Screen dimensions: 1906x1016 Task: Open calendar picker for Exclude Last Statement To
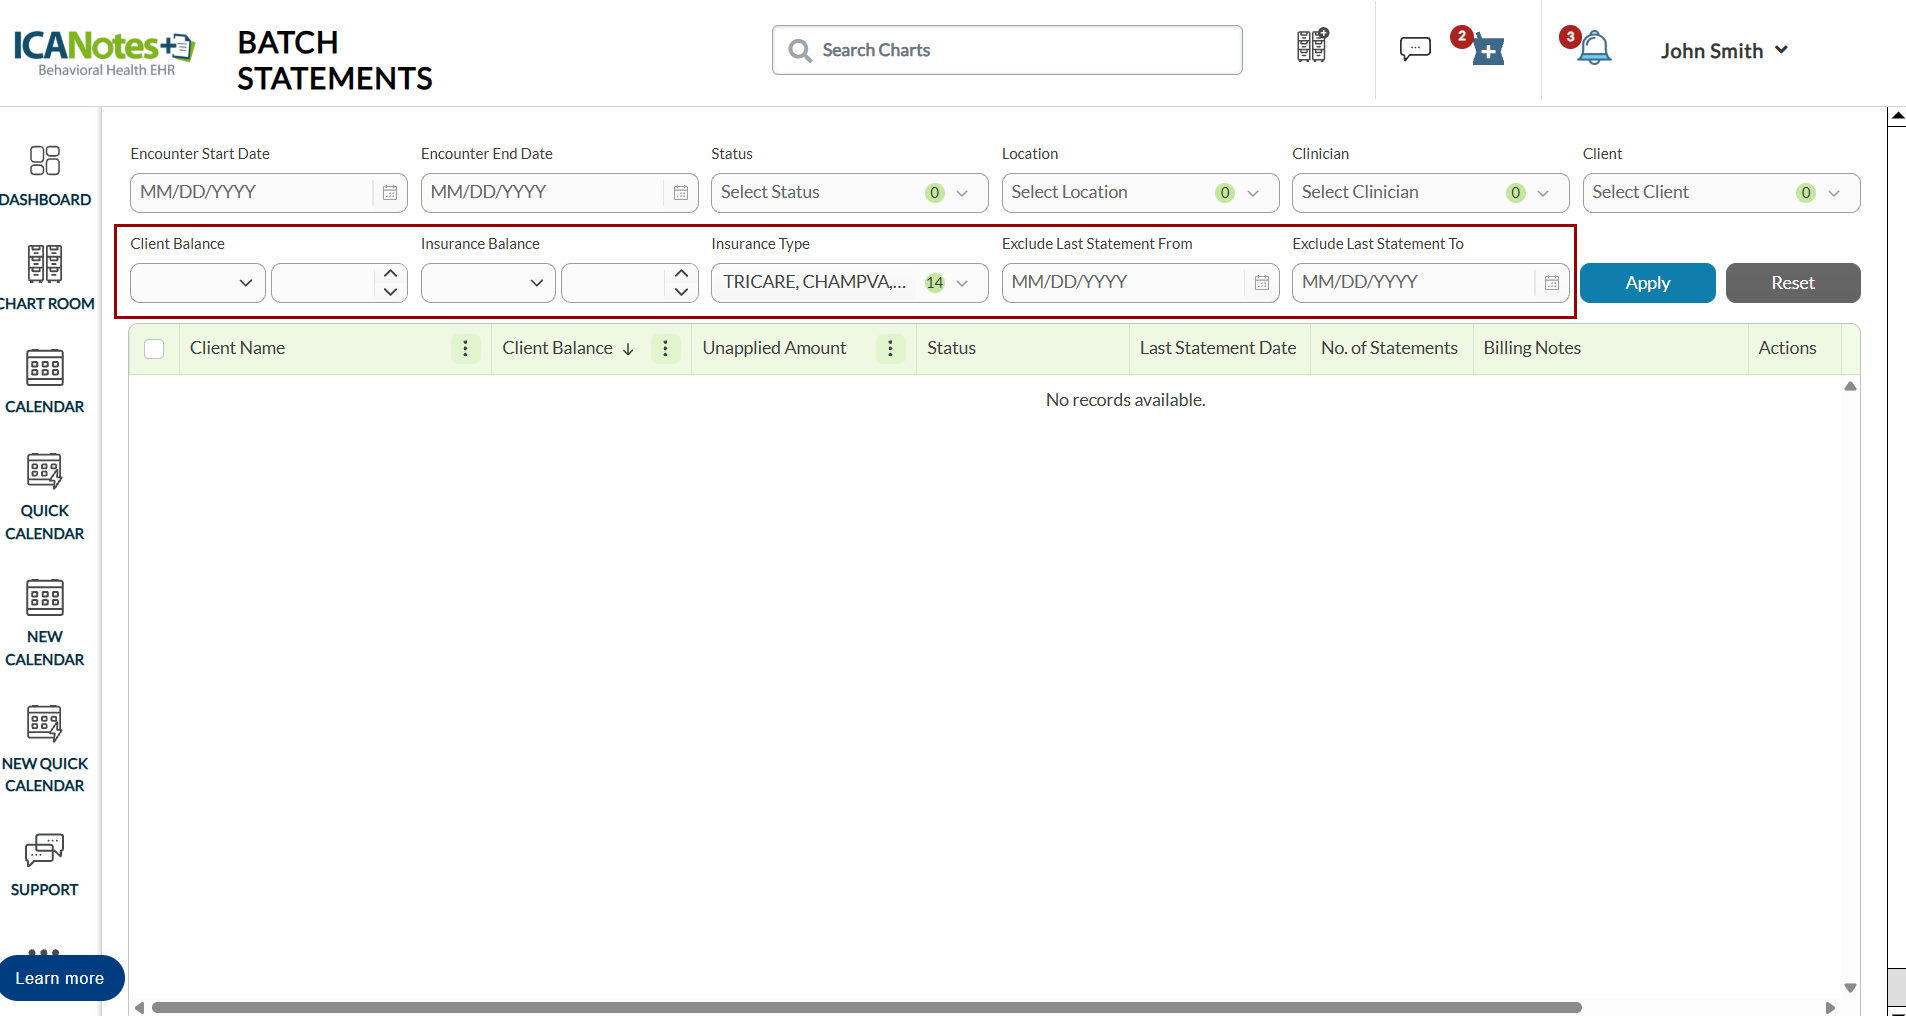(1551, 283)
